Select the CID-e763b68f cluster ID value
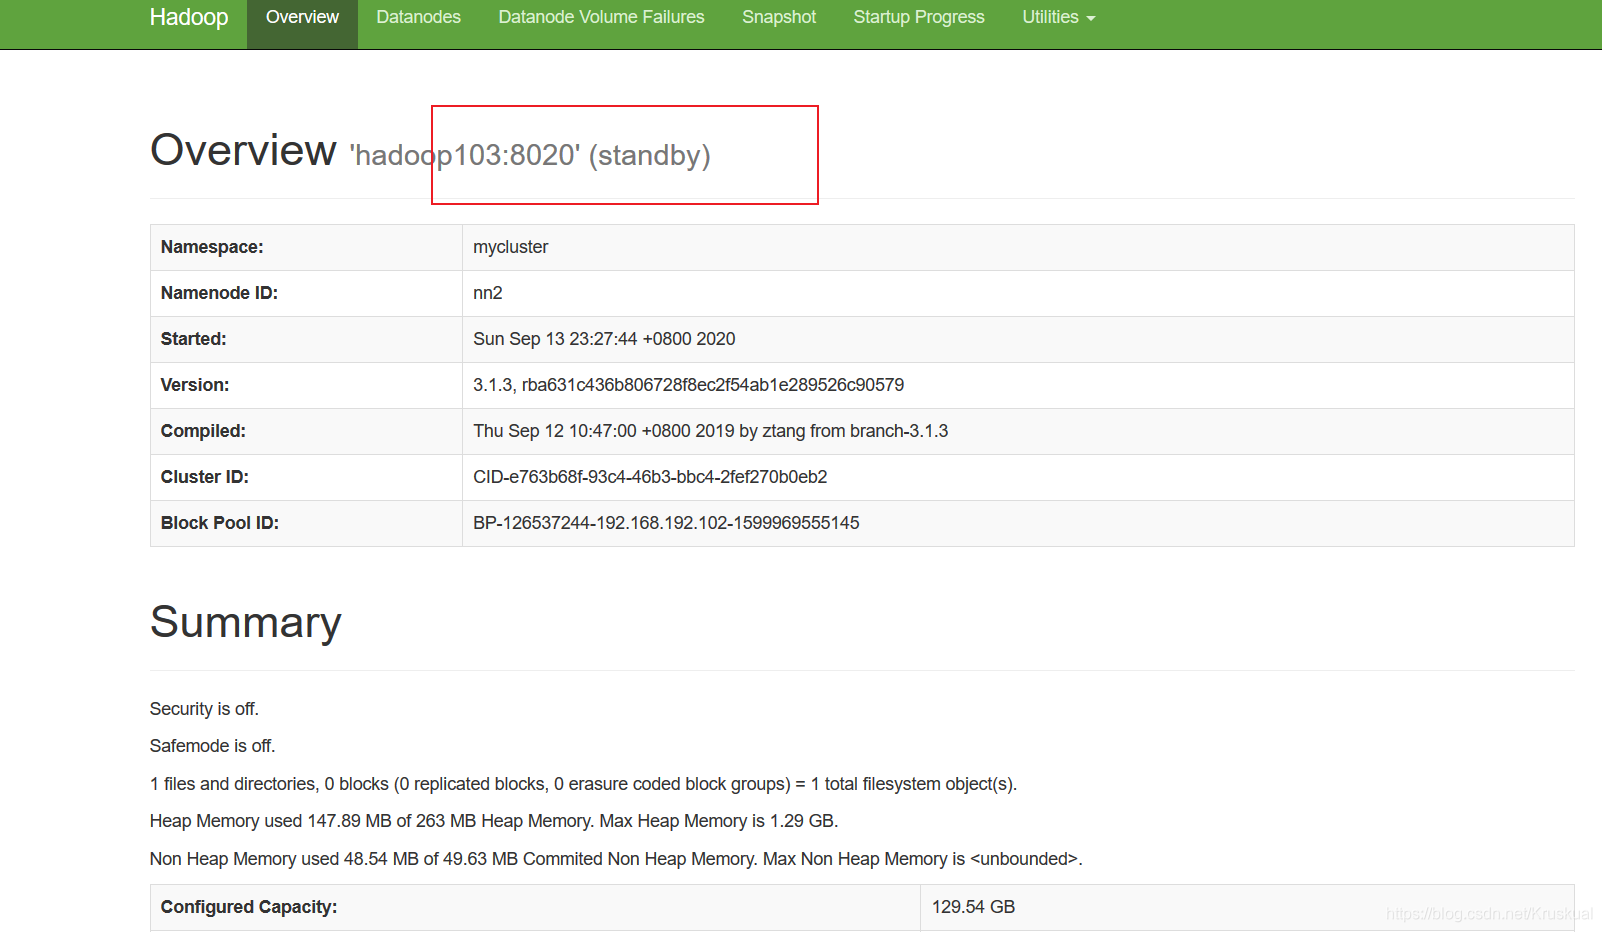 pos(650,477)
